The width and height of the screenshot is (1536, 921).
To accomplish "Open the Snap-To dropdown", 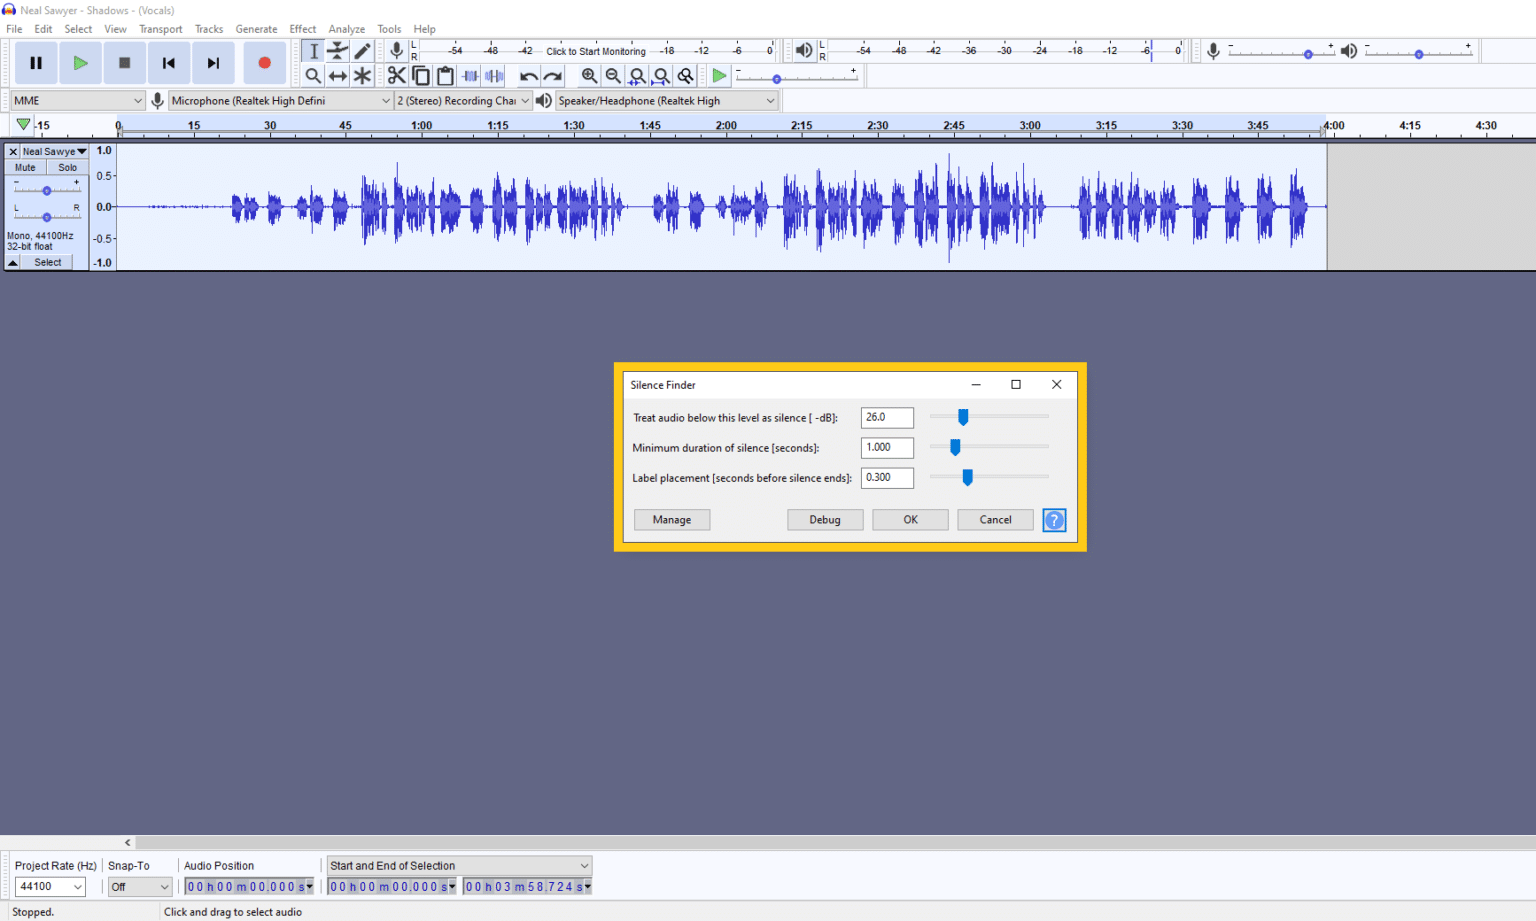I will 139,886.
